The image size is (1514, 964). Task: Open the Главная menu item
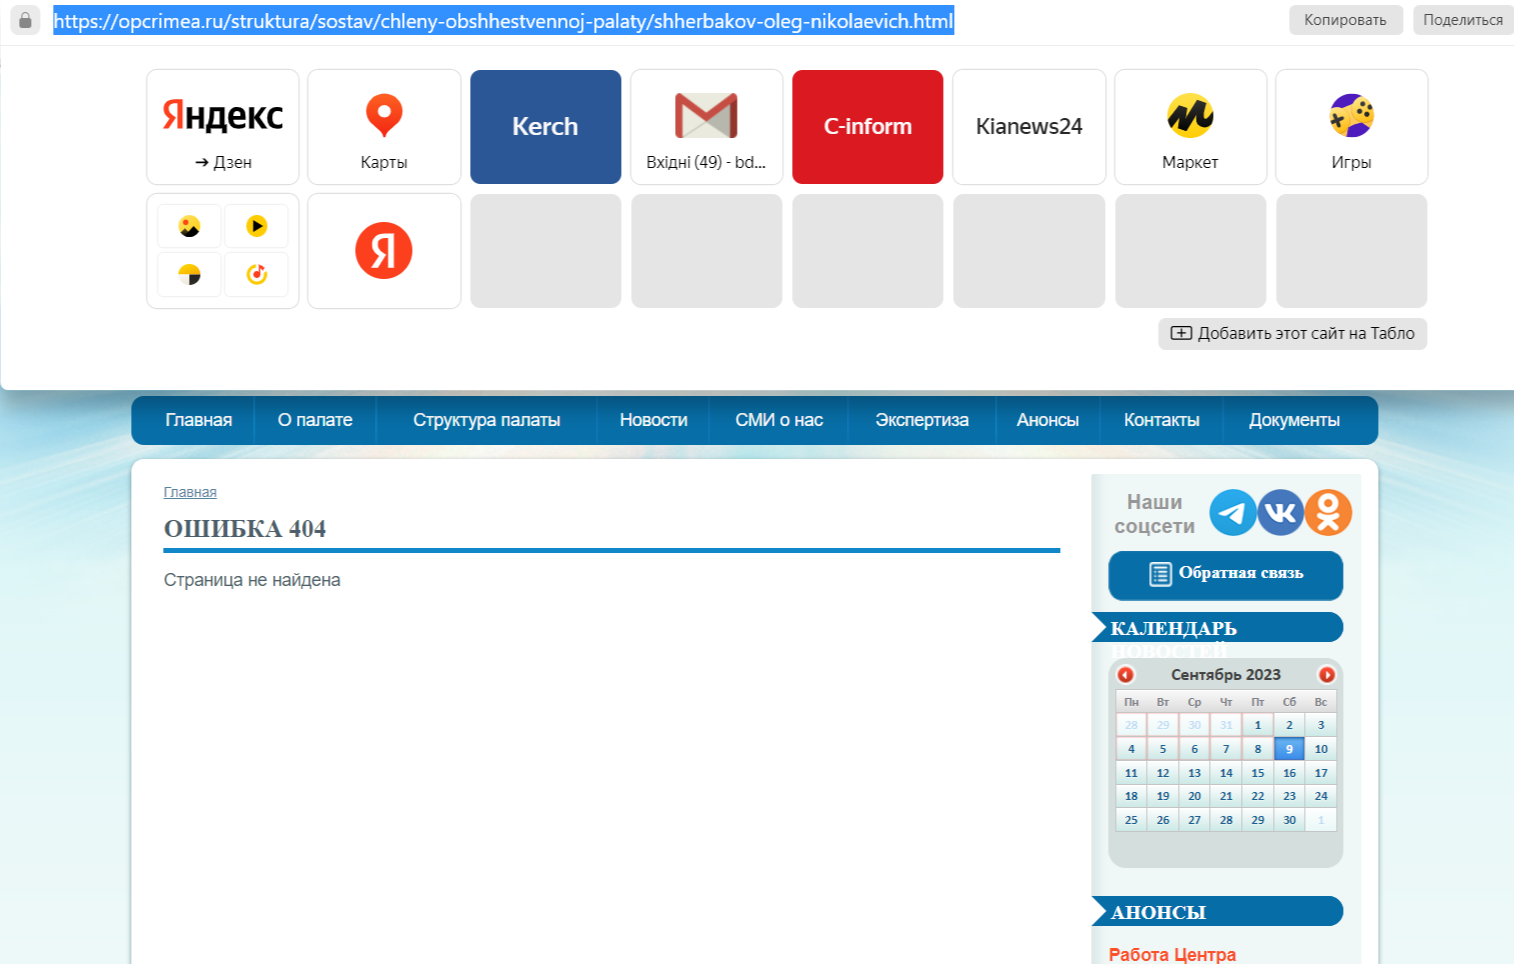tap(199, 420)
